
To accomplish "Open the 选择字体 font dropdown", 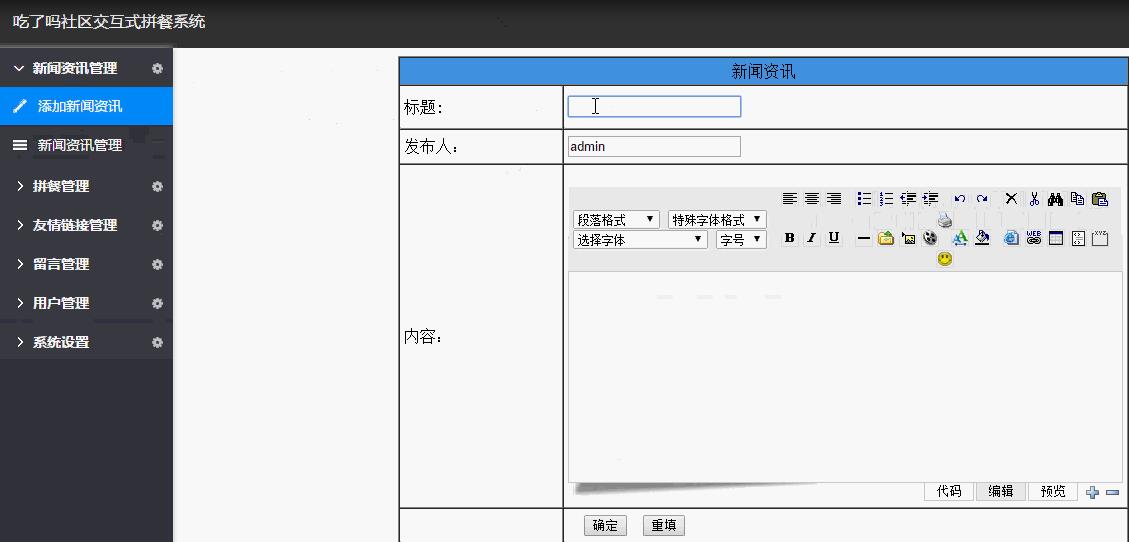I will tap(640, 239).
